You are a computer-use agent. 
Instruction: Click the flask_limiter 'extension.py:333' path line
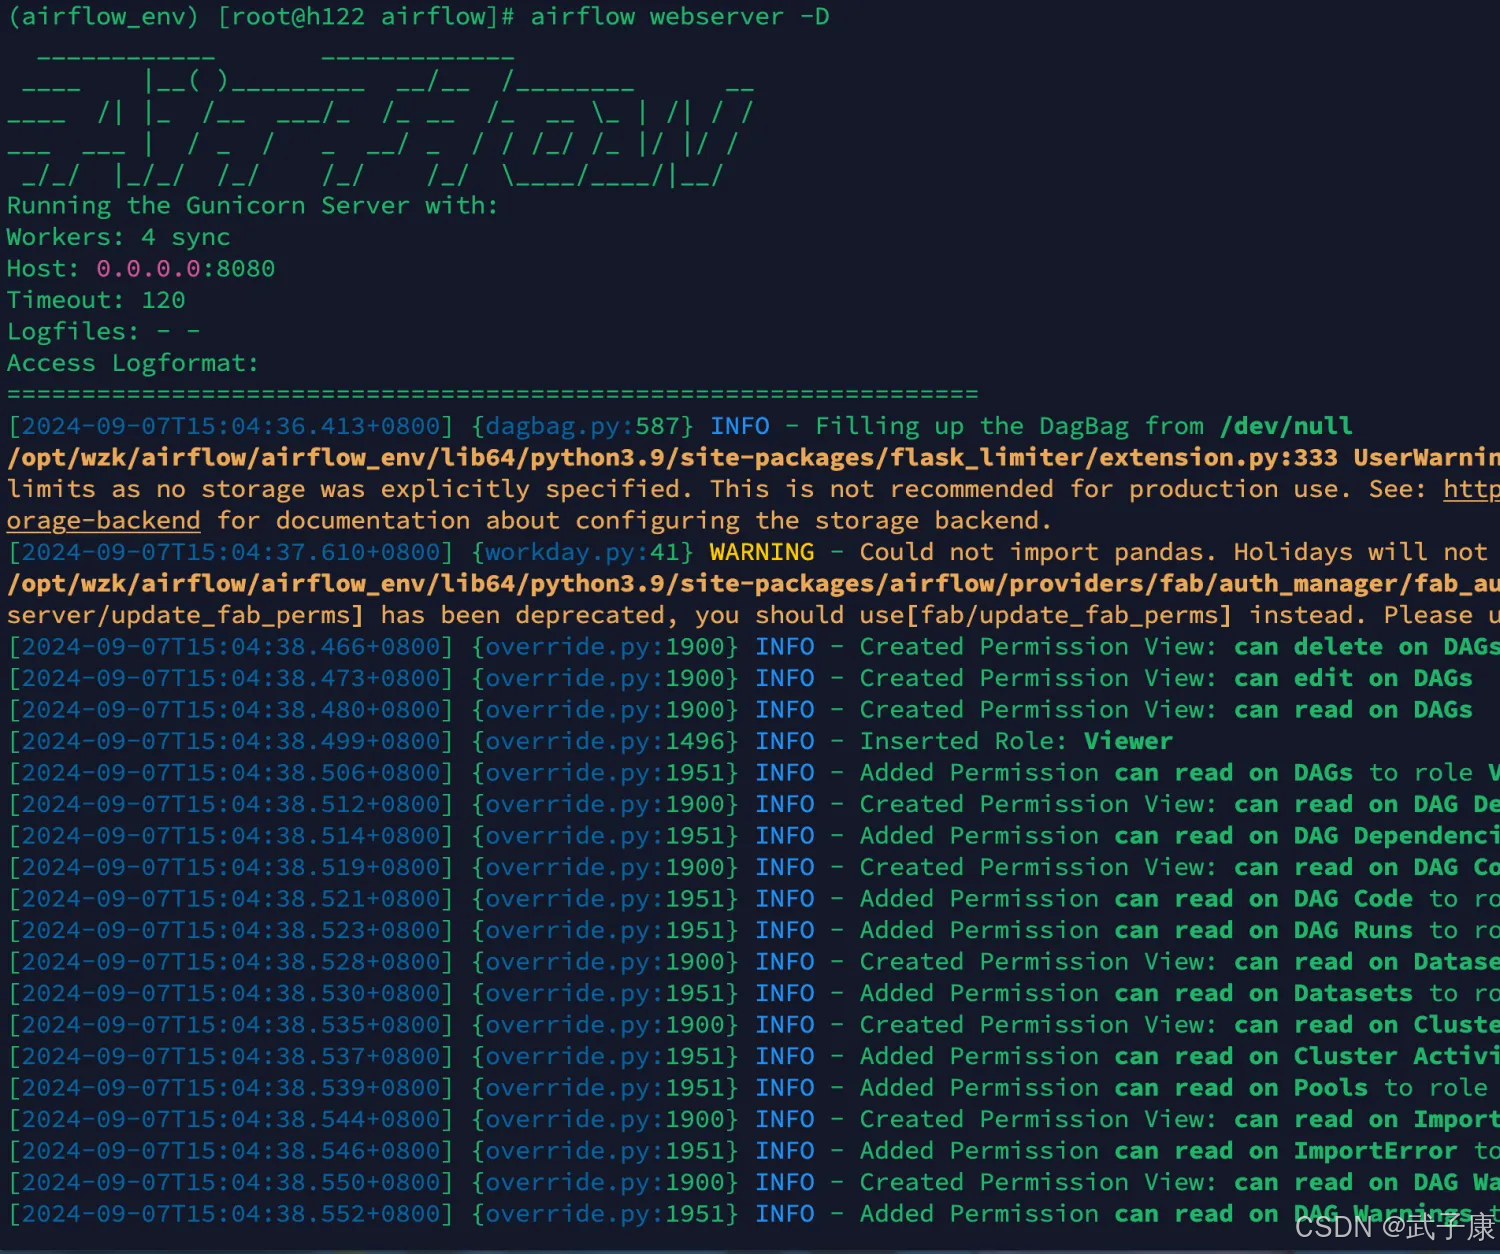753,458
